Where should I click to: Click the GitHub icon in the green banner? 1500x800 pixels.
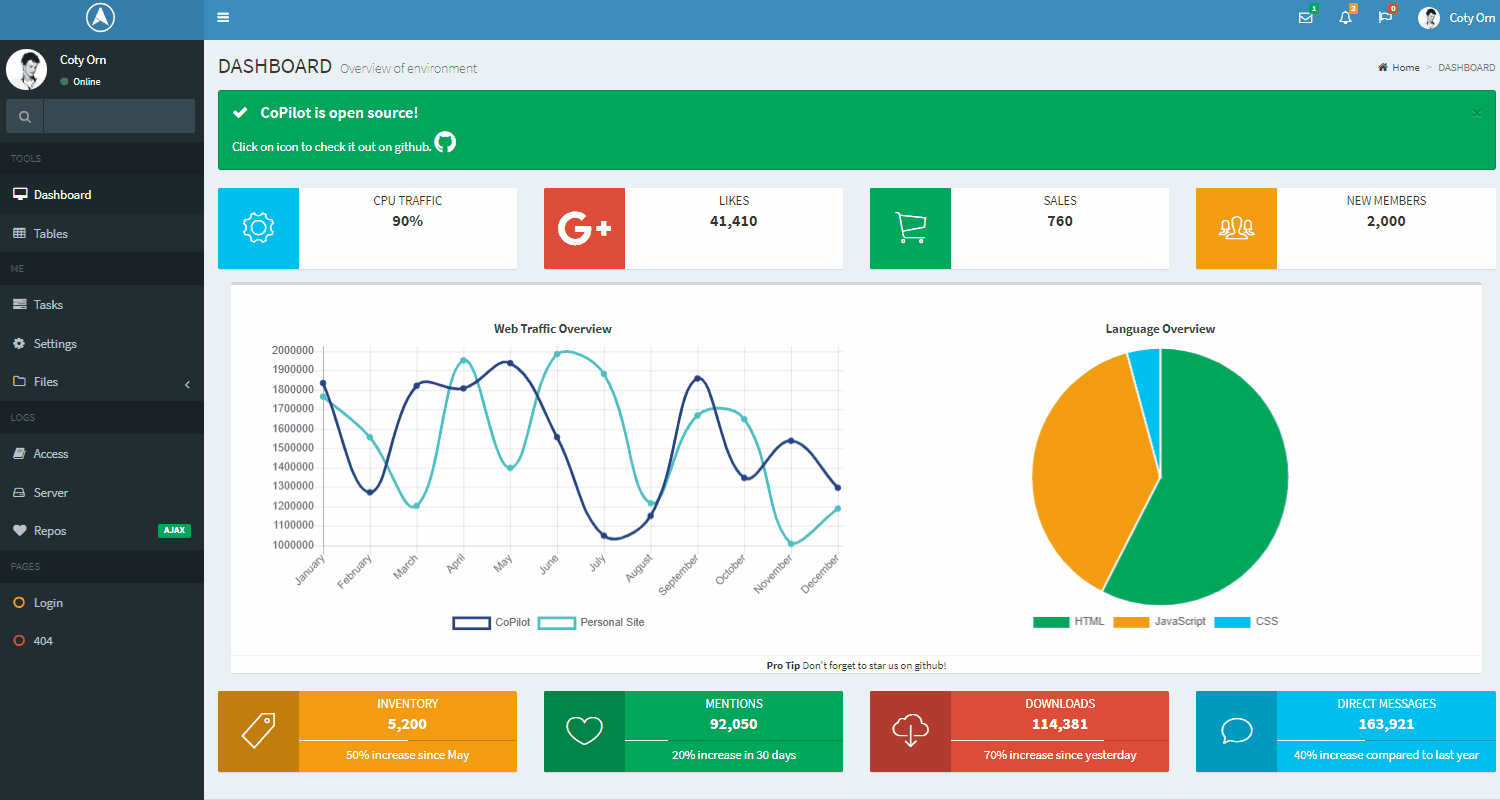(x=445, y=143)
